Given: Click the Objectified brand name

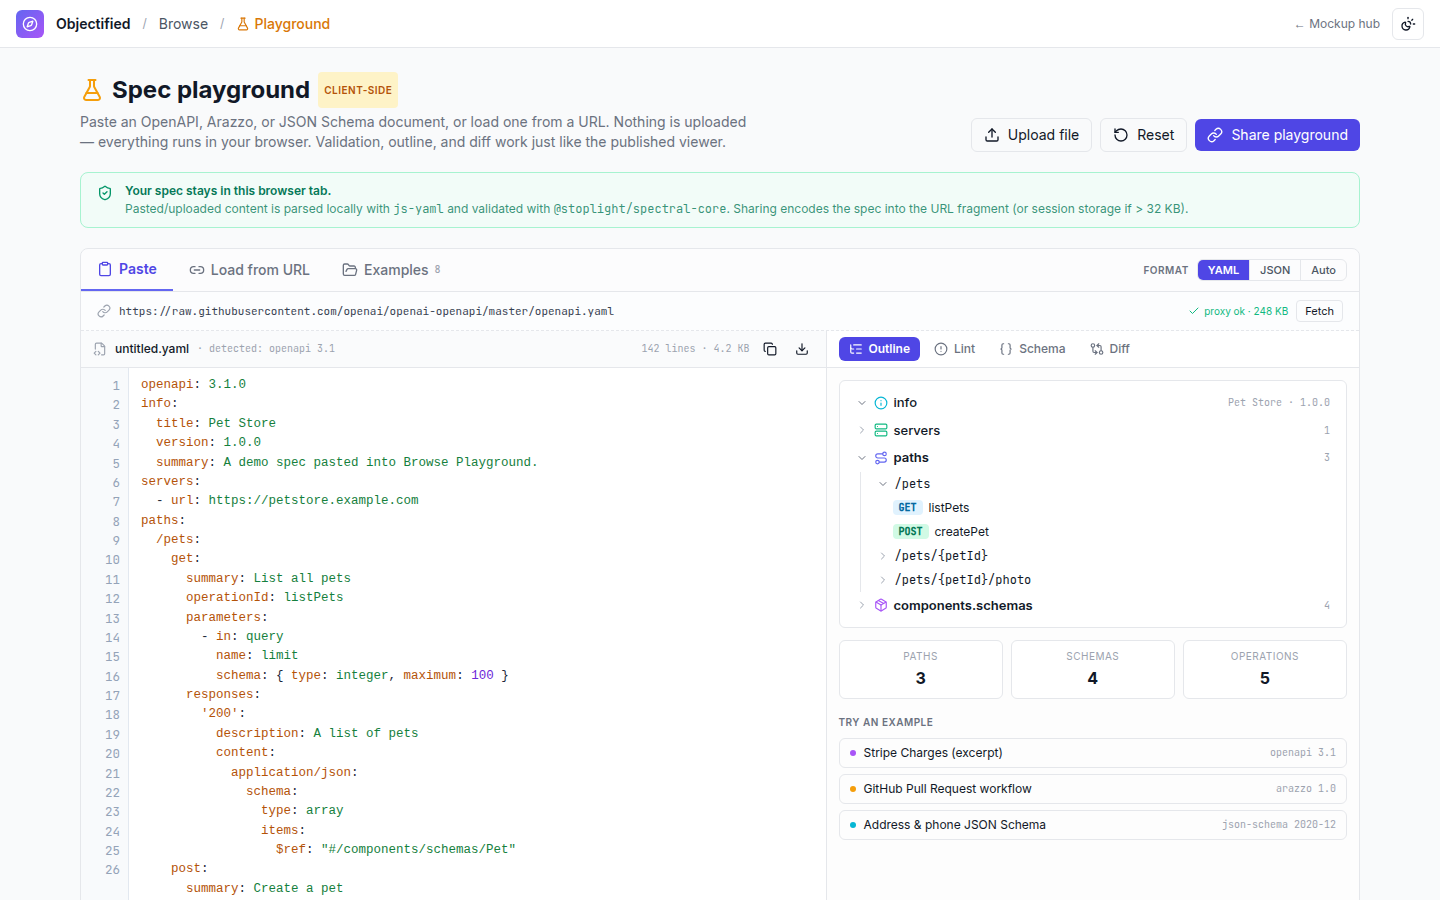Looking at the screenshot, I should tap(93, 24).
